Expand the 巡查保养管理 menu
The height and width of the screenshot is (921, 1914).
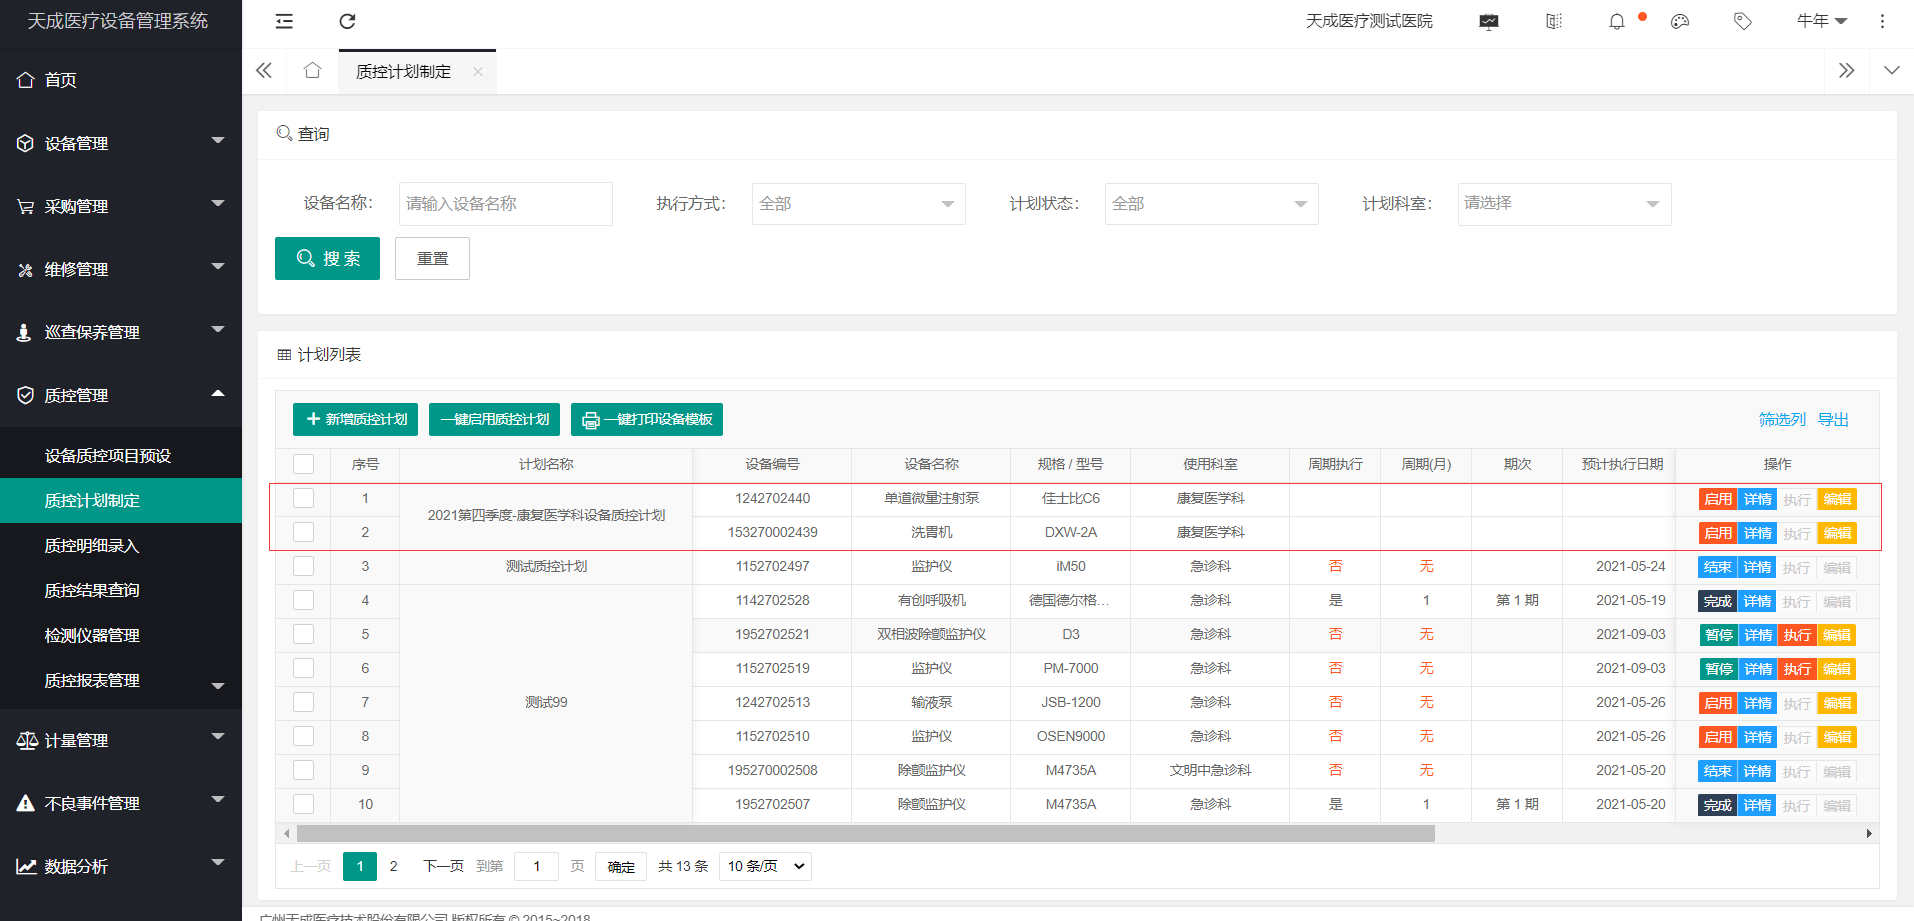tap(121, 332)
